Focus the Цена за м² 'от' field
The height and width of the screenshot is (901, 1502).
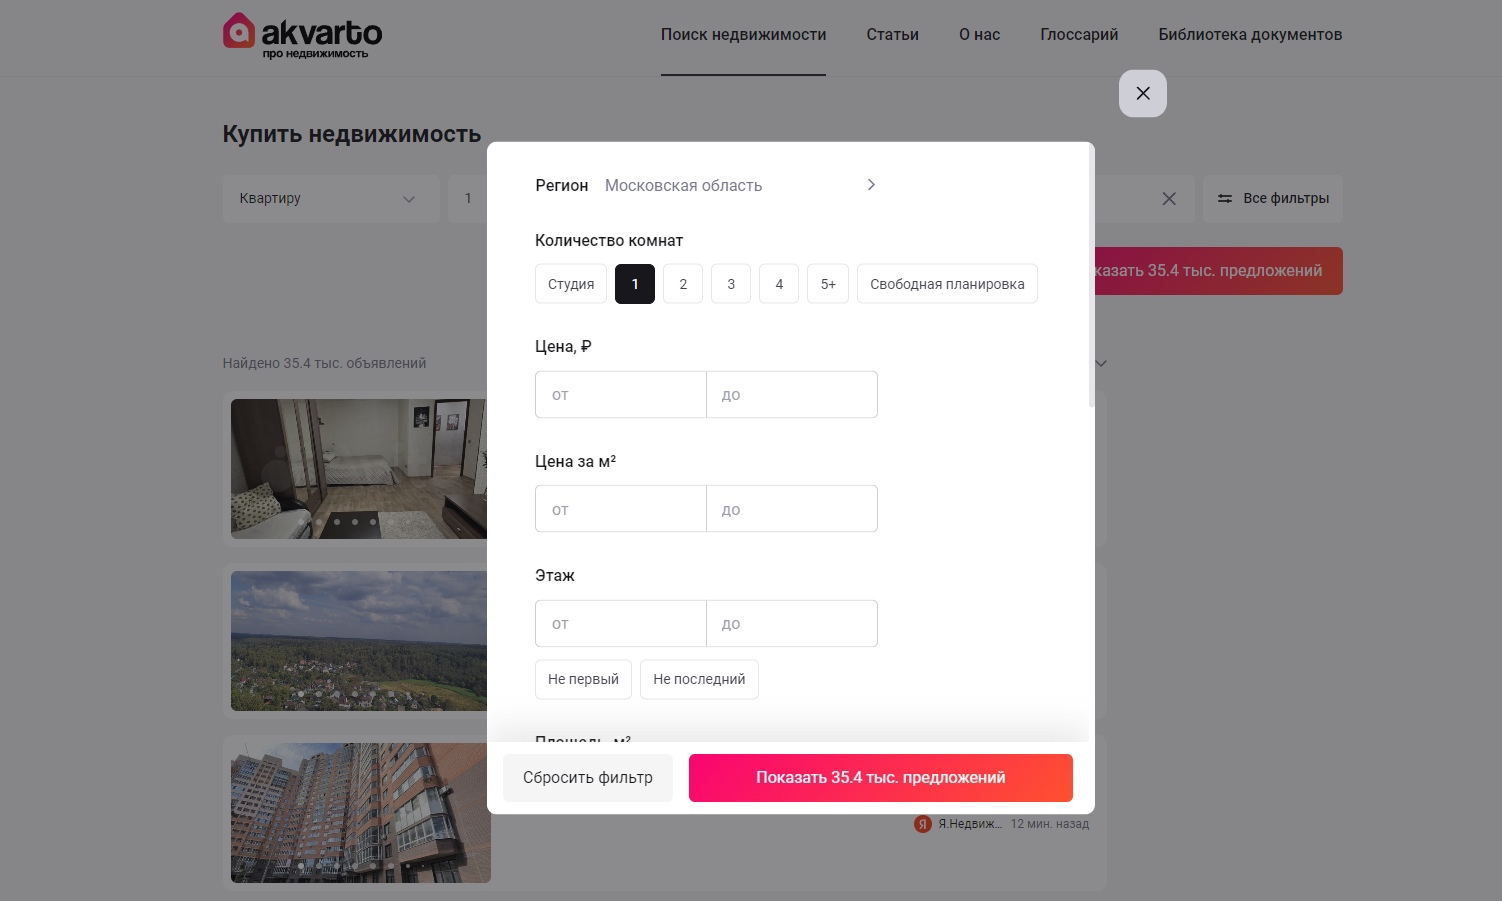point(621,509)
